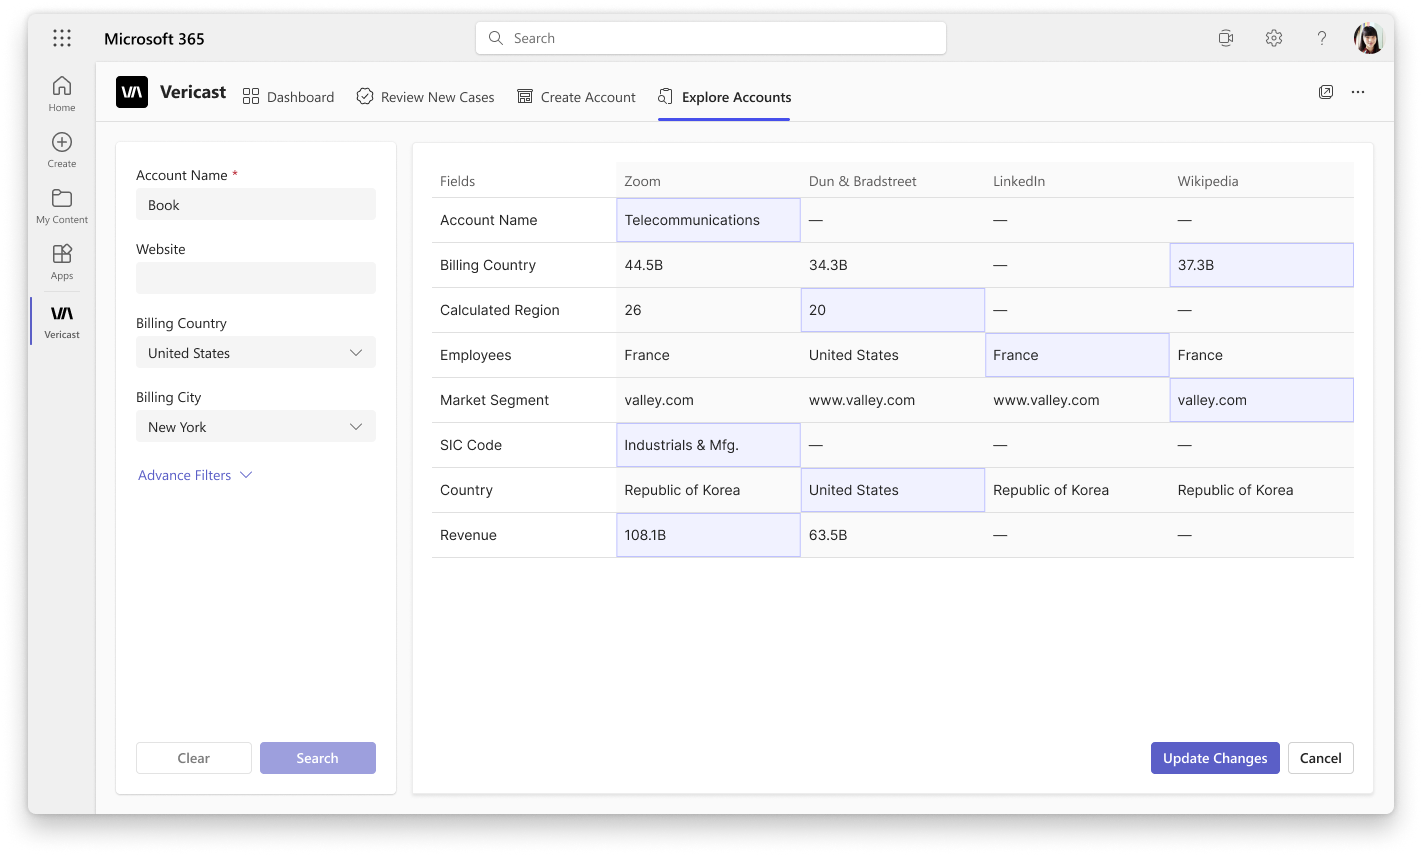Viewport: 1422px width, 856px height.
Task: Select Wikipedia's 37.3B cell
Action: (1262, 265)
